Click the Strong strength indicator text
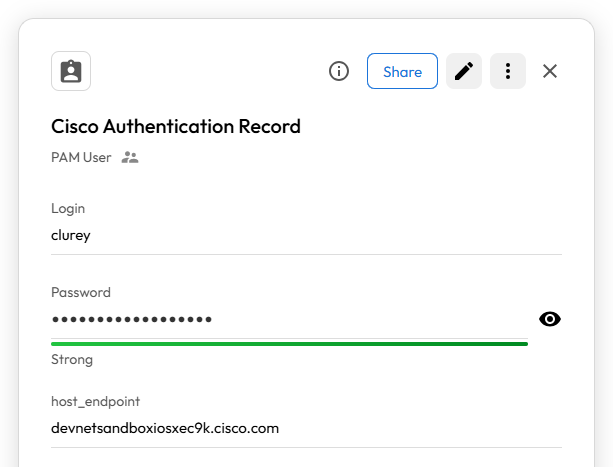The height and width of the screenshot is (467, 613). pos(72,359)
